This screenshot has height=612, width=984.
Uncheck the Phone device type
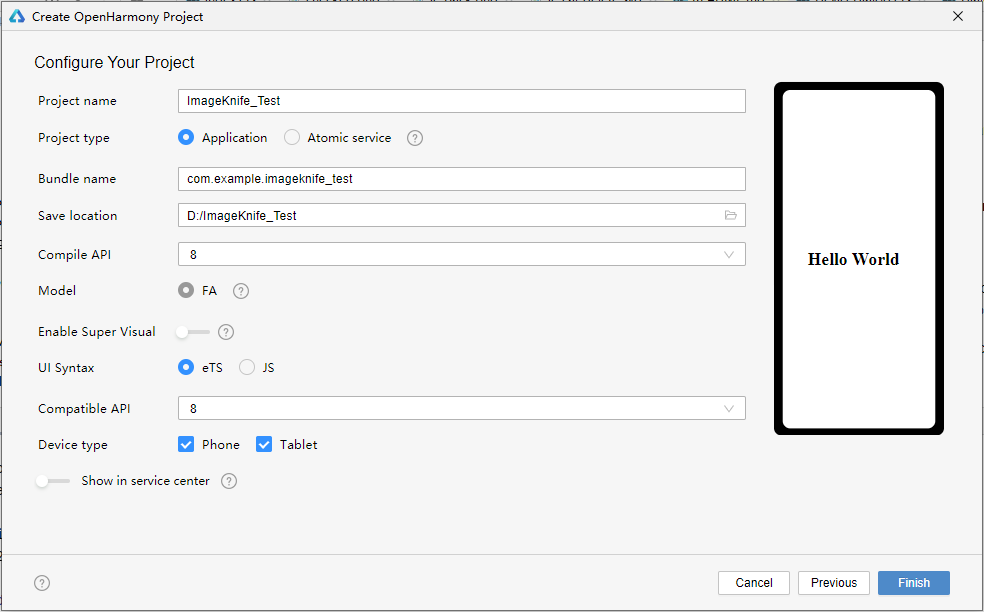point(186,444)
